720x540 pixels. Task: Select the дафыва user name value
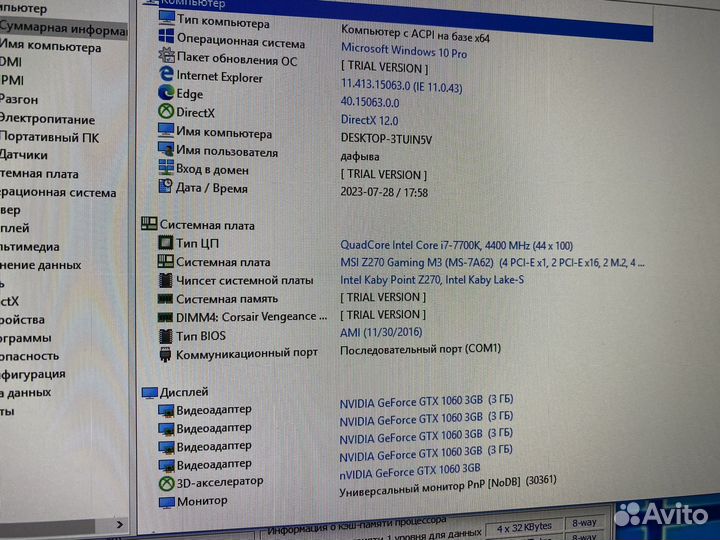360,157
